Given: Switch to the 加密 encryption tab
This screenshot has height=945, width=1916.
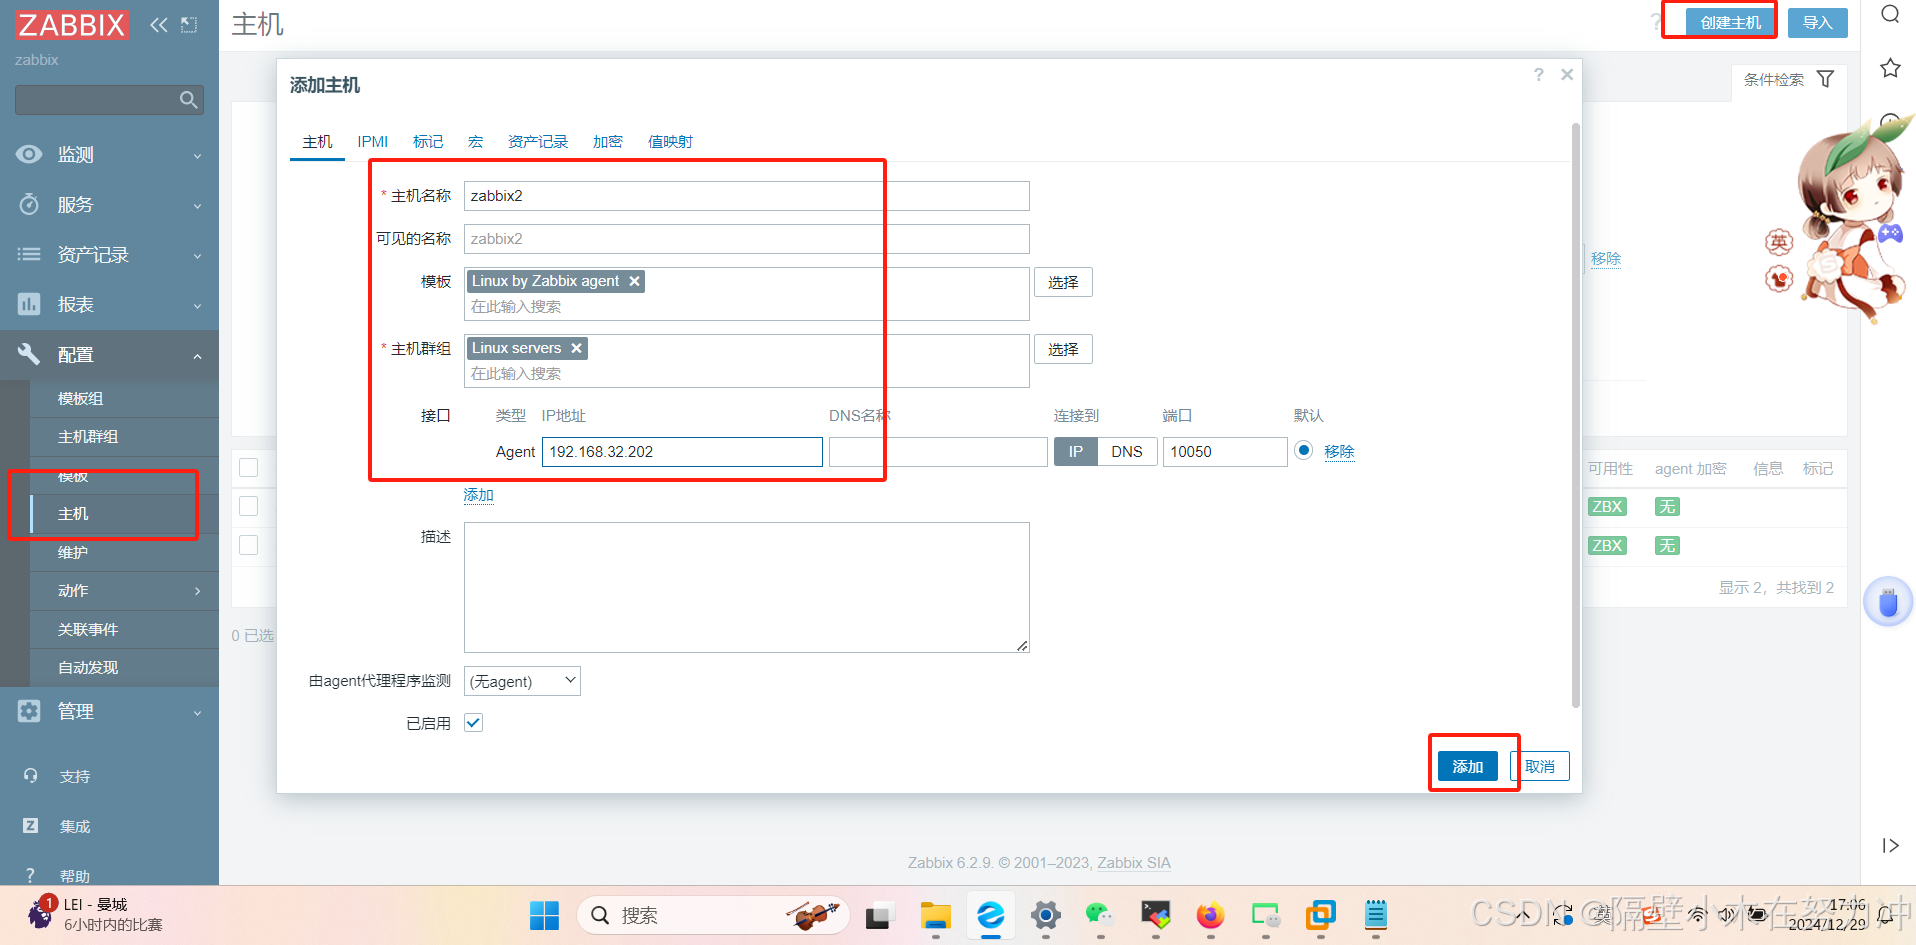Looking at the screenshot, I should coord(608,142).
